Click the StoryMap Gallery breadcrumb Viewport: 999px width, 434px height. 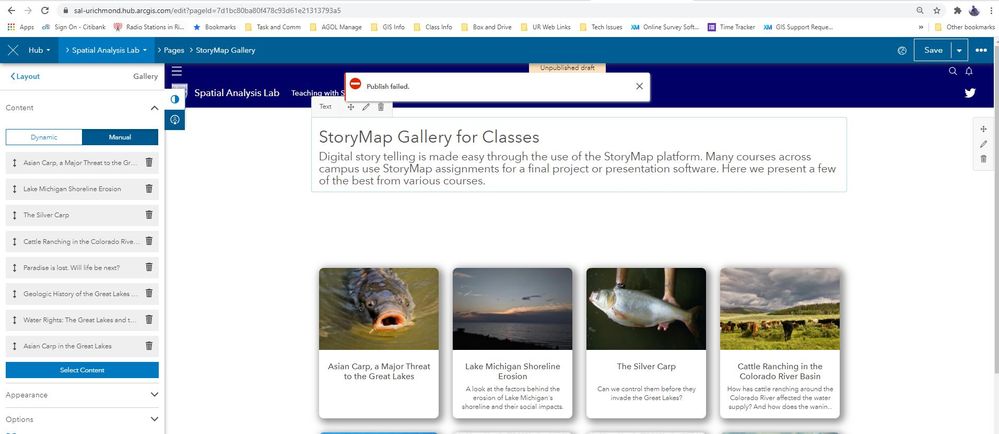[x=225, y=50]
